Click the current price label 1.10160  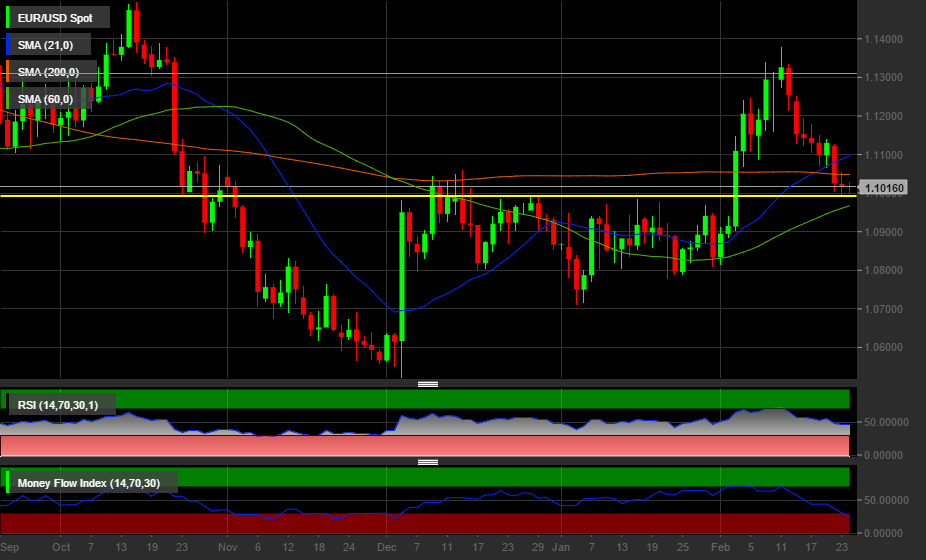(x=885, y=188)
